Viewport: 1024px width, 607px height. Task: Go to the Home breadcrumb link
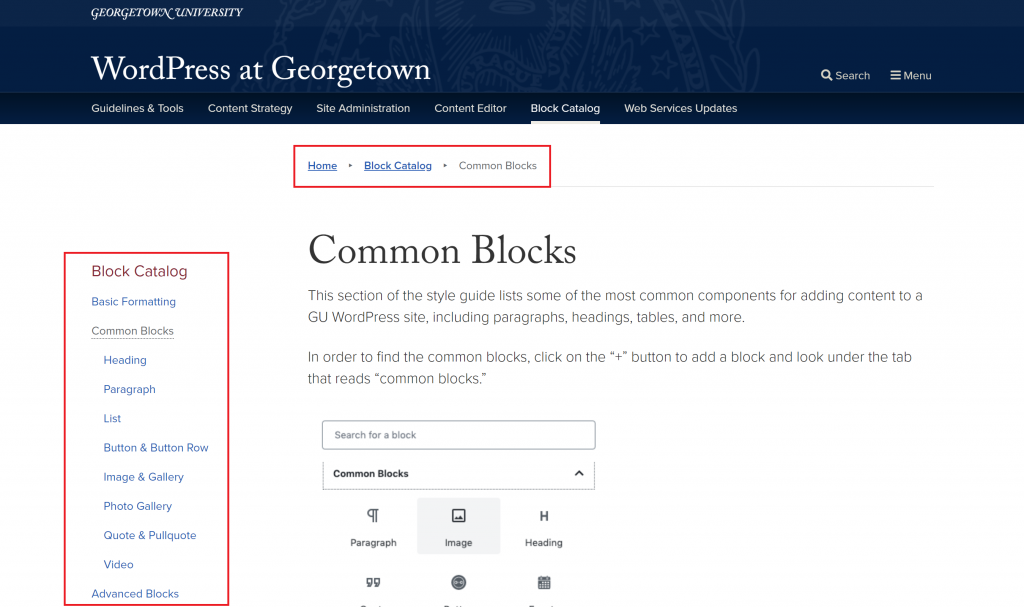pos(323,166)
